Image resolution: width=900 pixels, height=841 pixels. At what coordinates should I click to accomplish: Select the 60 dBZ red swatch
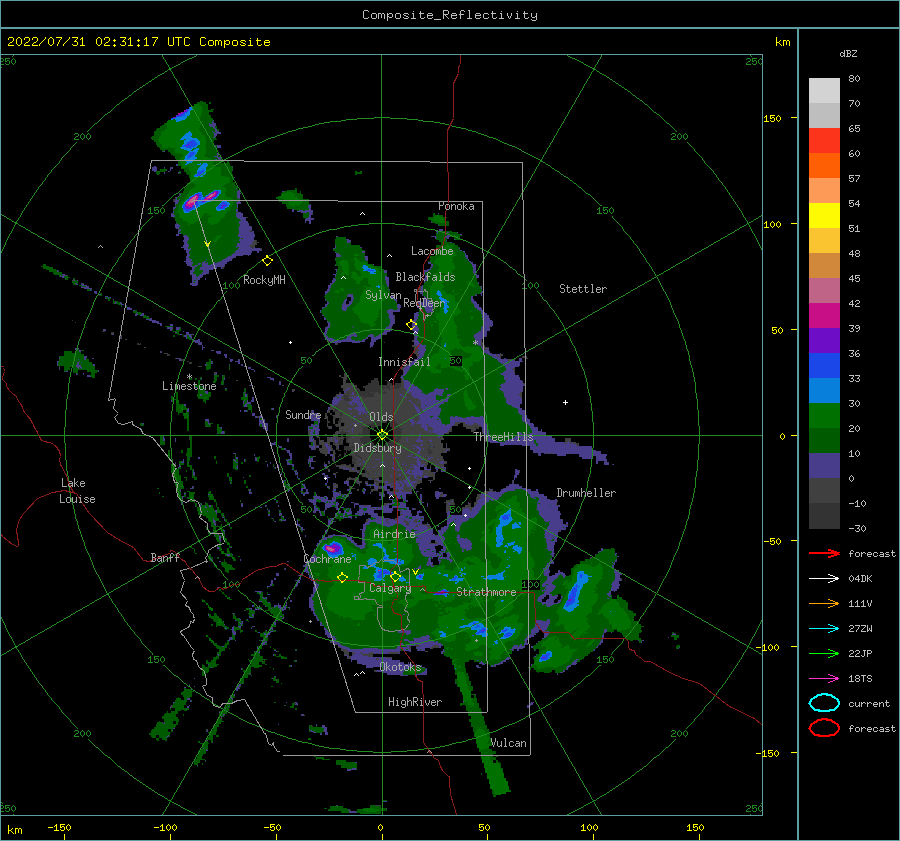coord(824,141)
